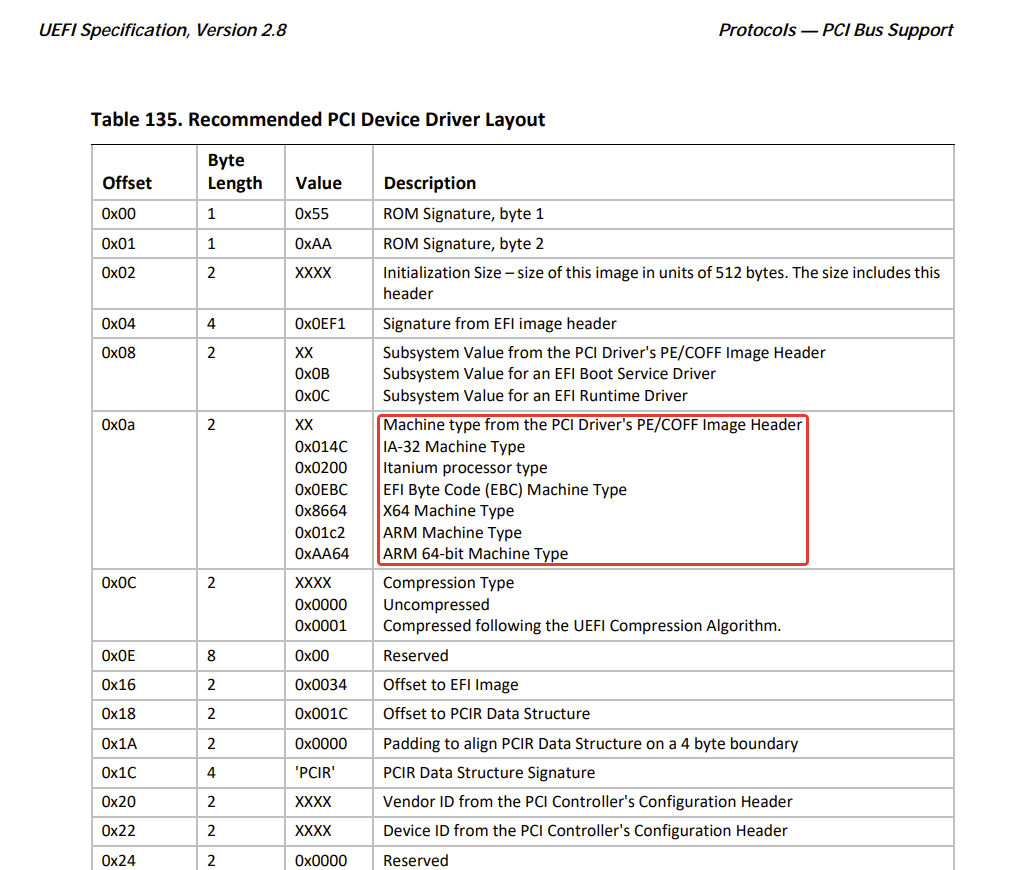Select offset cell '0x0a'

(x=118, y=425)
